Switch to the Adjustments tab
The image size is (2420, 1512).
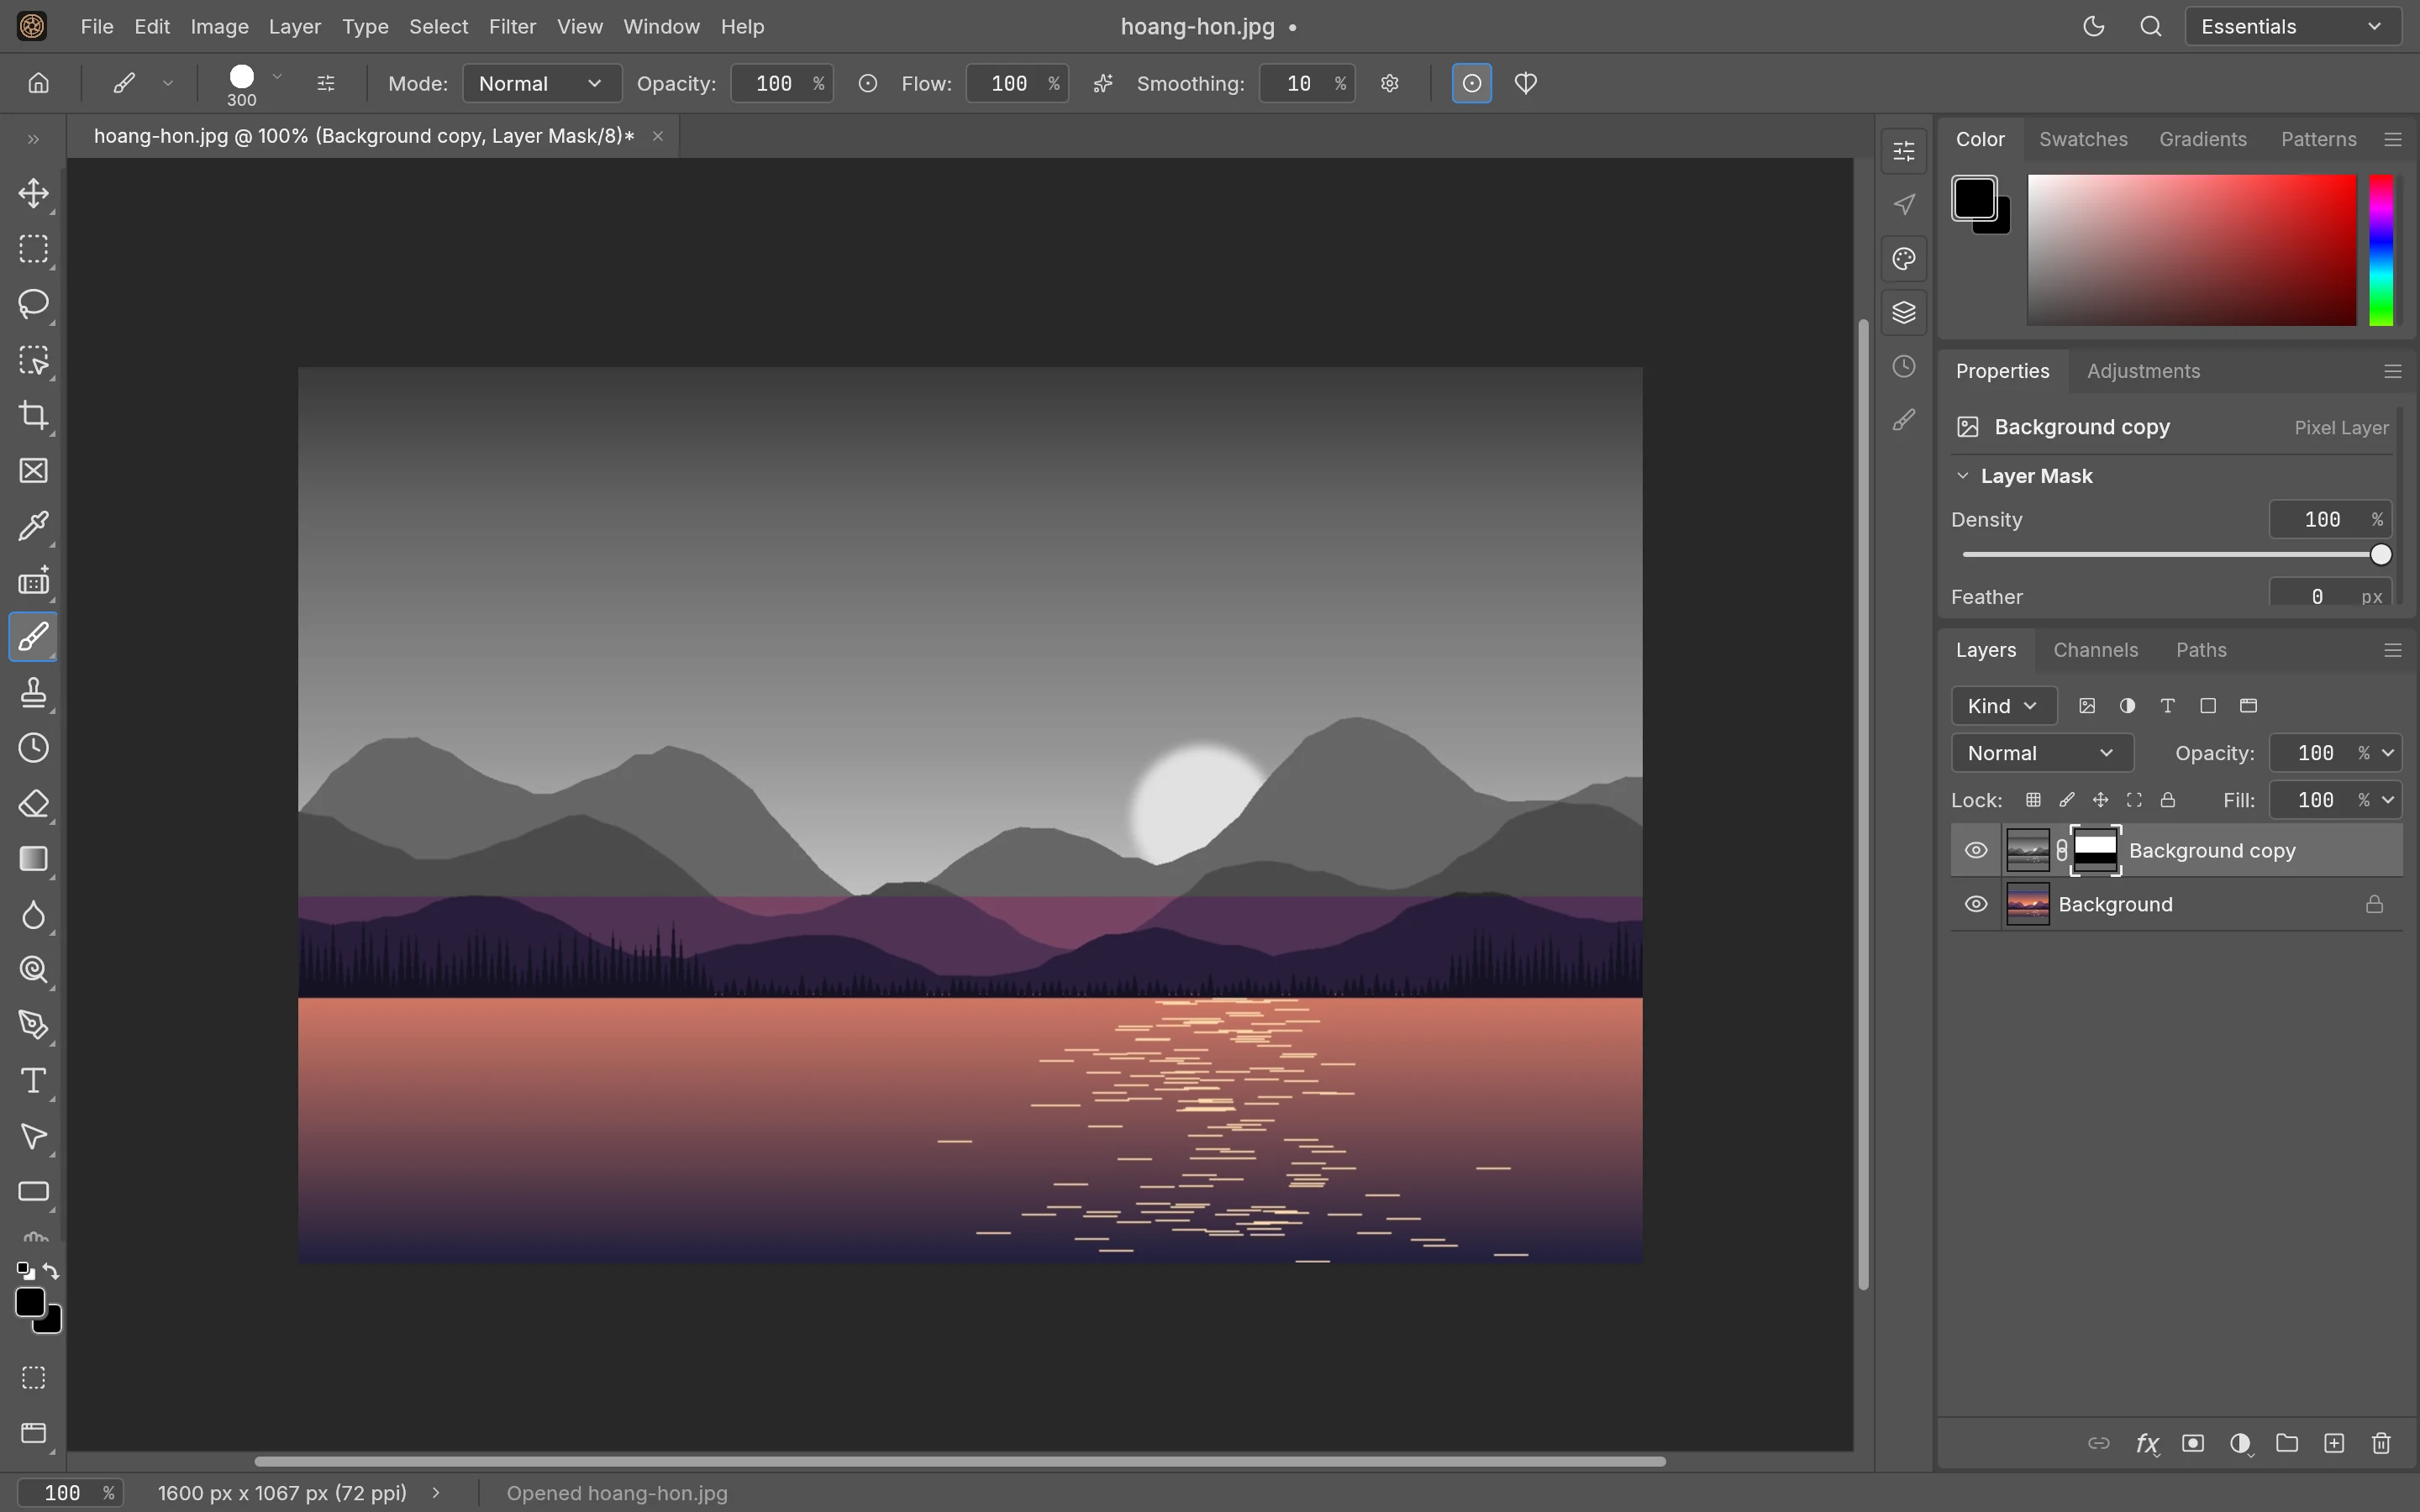tap(2143, 371)
